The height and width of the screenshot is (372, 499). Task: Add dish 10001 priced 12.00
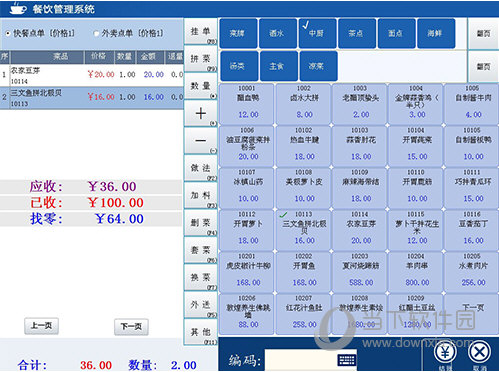[247, 104]
